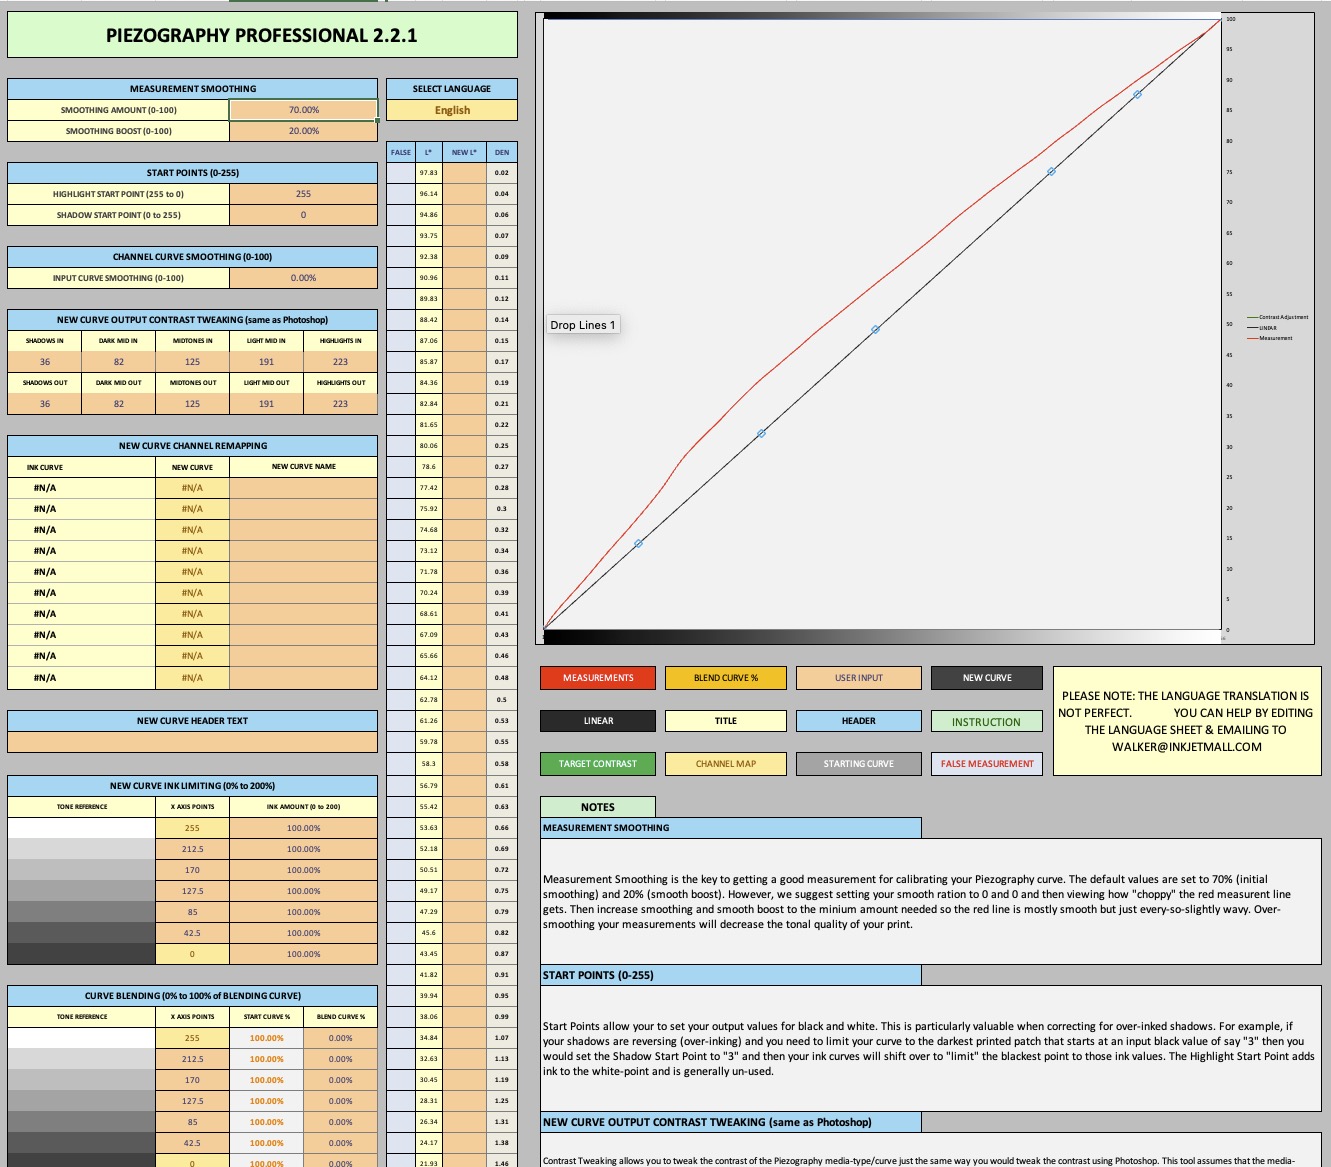The image size is (1331, 1167).
Task: Select the Smoothing Amount cell showing 70.00%
Action: [304, 110]
